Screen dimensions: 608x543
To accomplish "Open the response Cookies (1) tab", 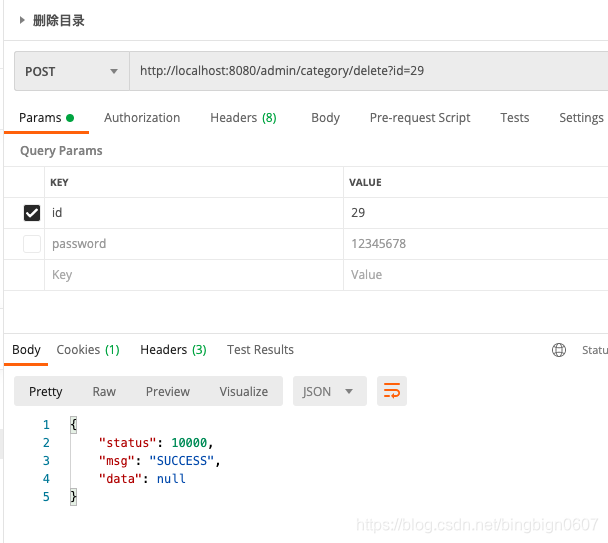I will click(88, 350).
